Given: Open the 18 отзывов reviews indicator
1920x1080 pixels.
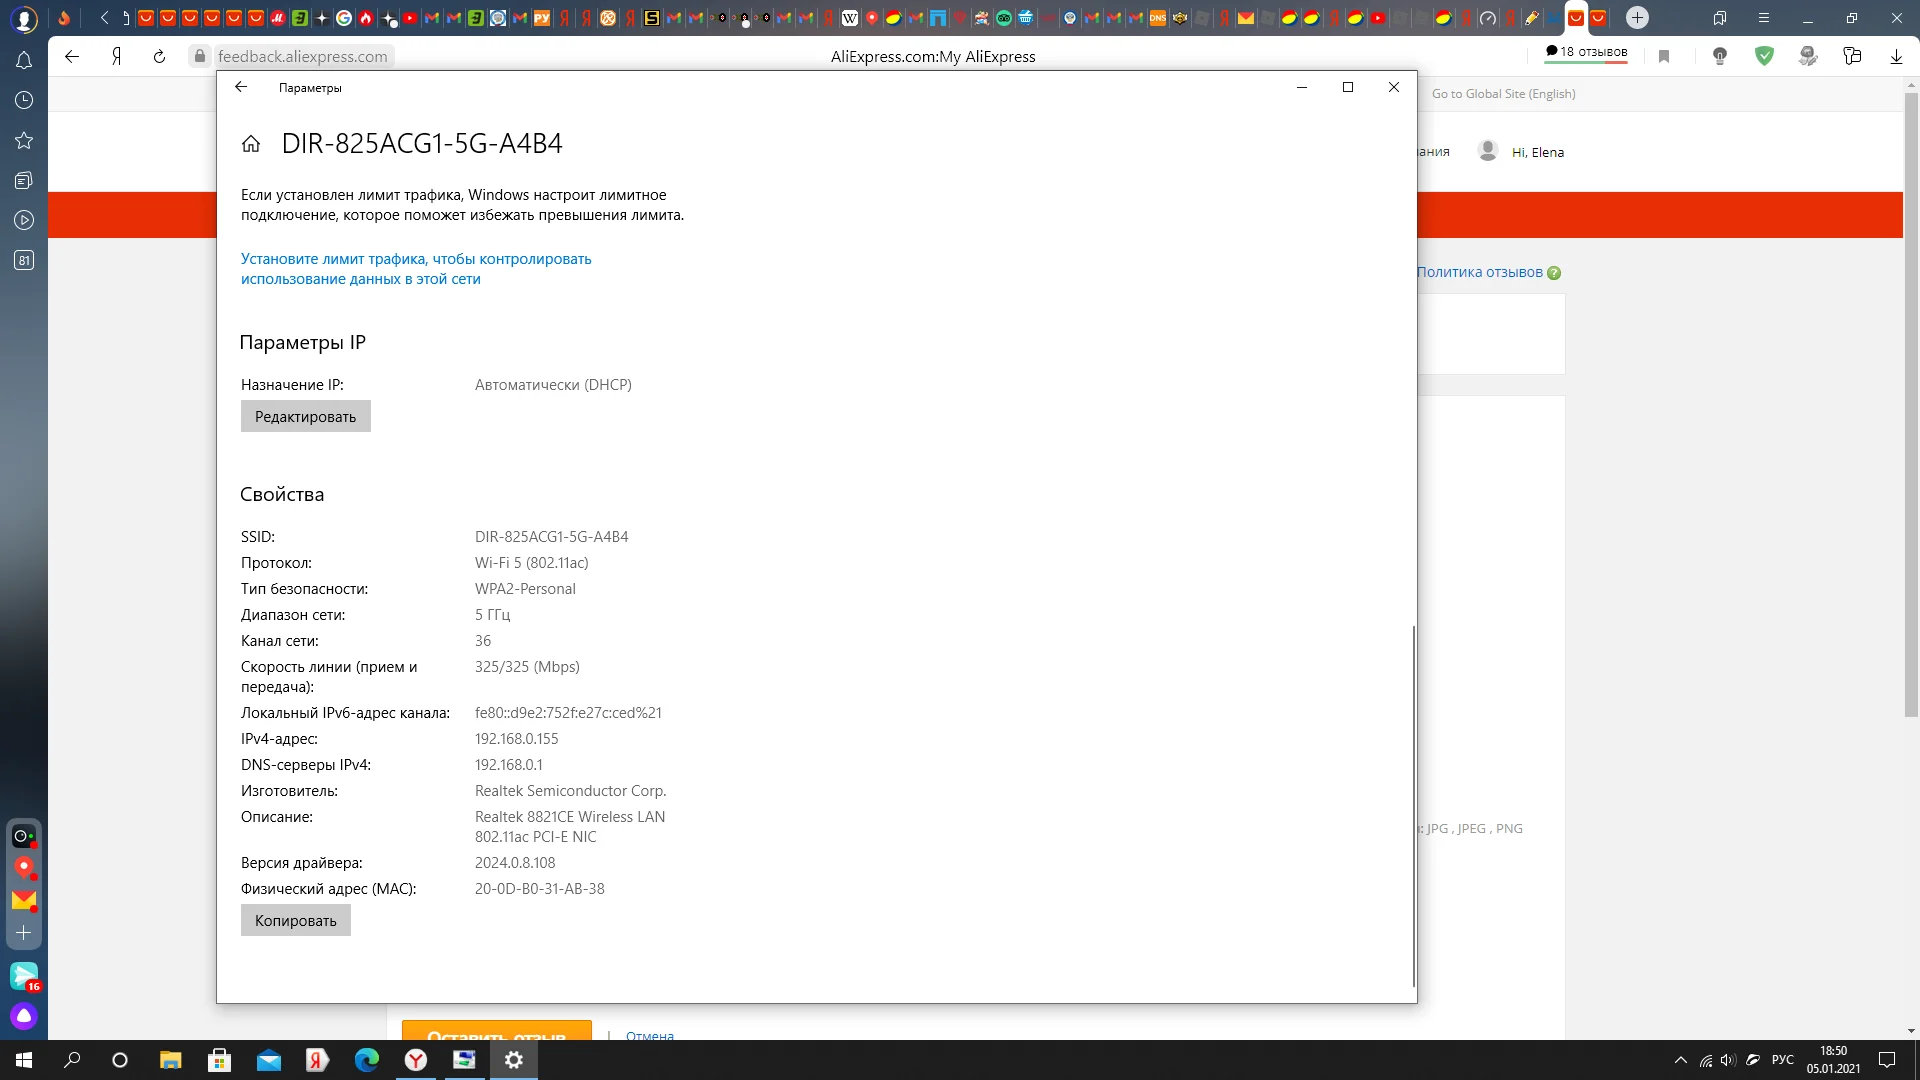Looking at the screenshot, I should click(1586, 52).
